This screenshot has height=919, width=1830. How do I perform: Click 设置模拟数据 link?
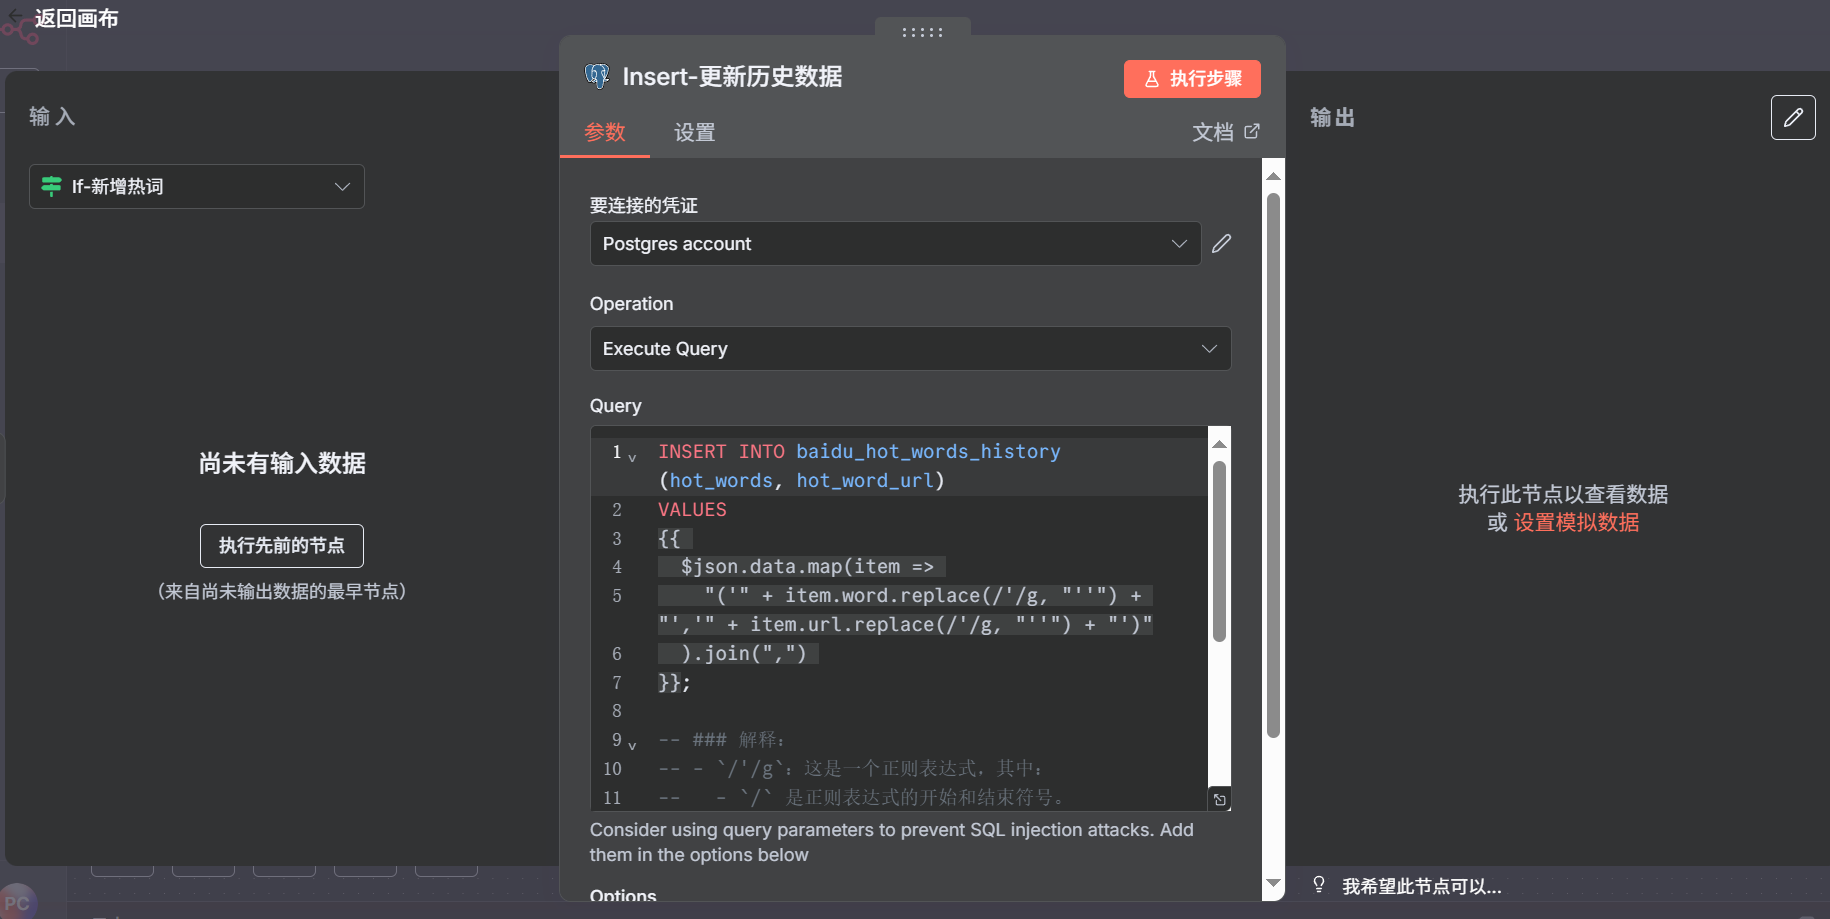1577,523
